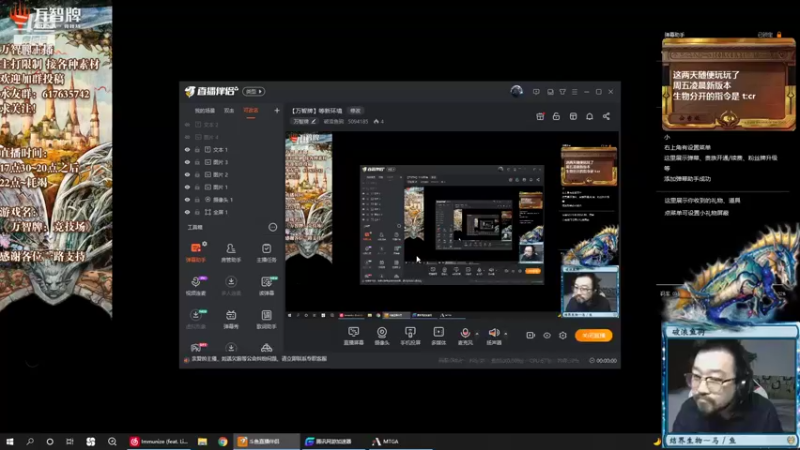Toggle visibility of 文本 1 layer

coord(187,149)
